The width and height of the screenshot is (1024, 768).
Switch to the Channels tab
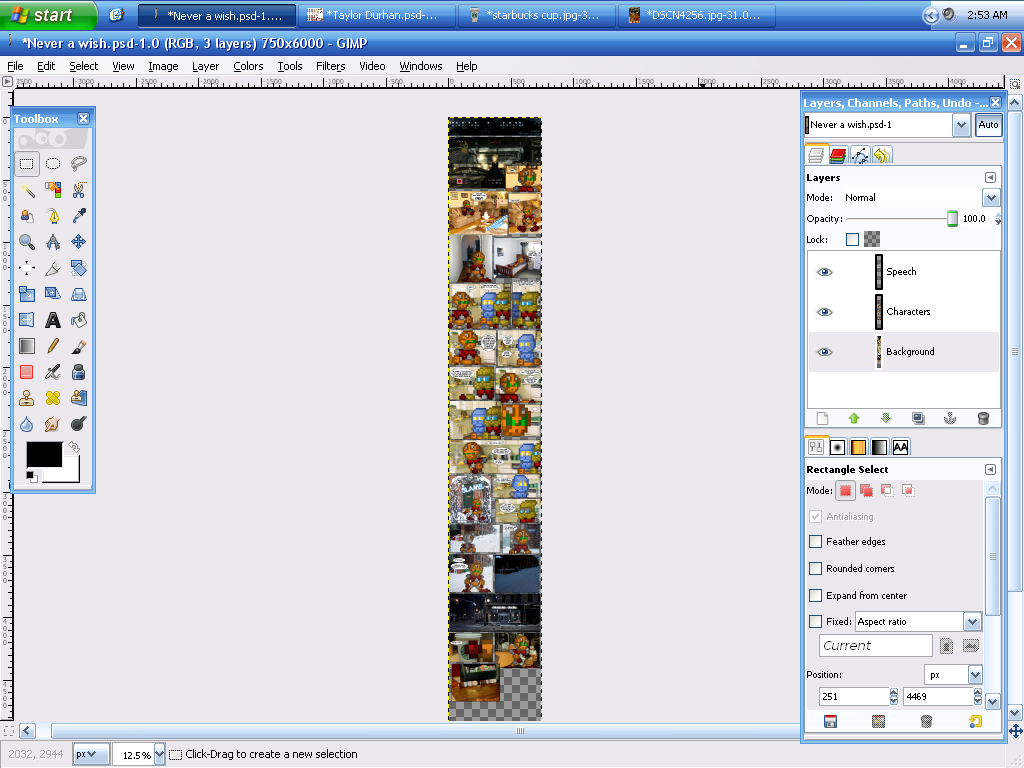[838, 155]
